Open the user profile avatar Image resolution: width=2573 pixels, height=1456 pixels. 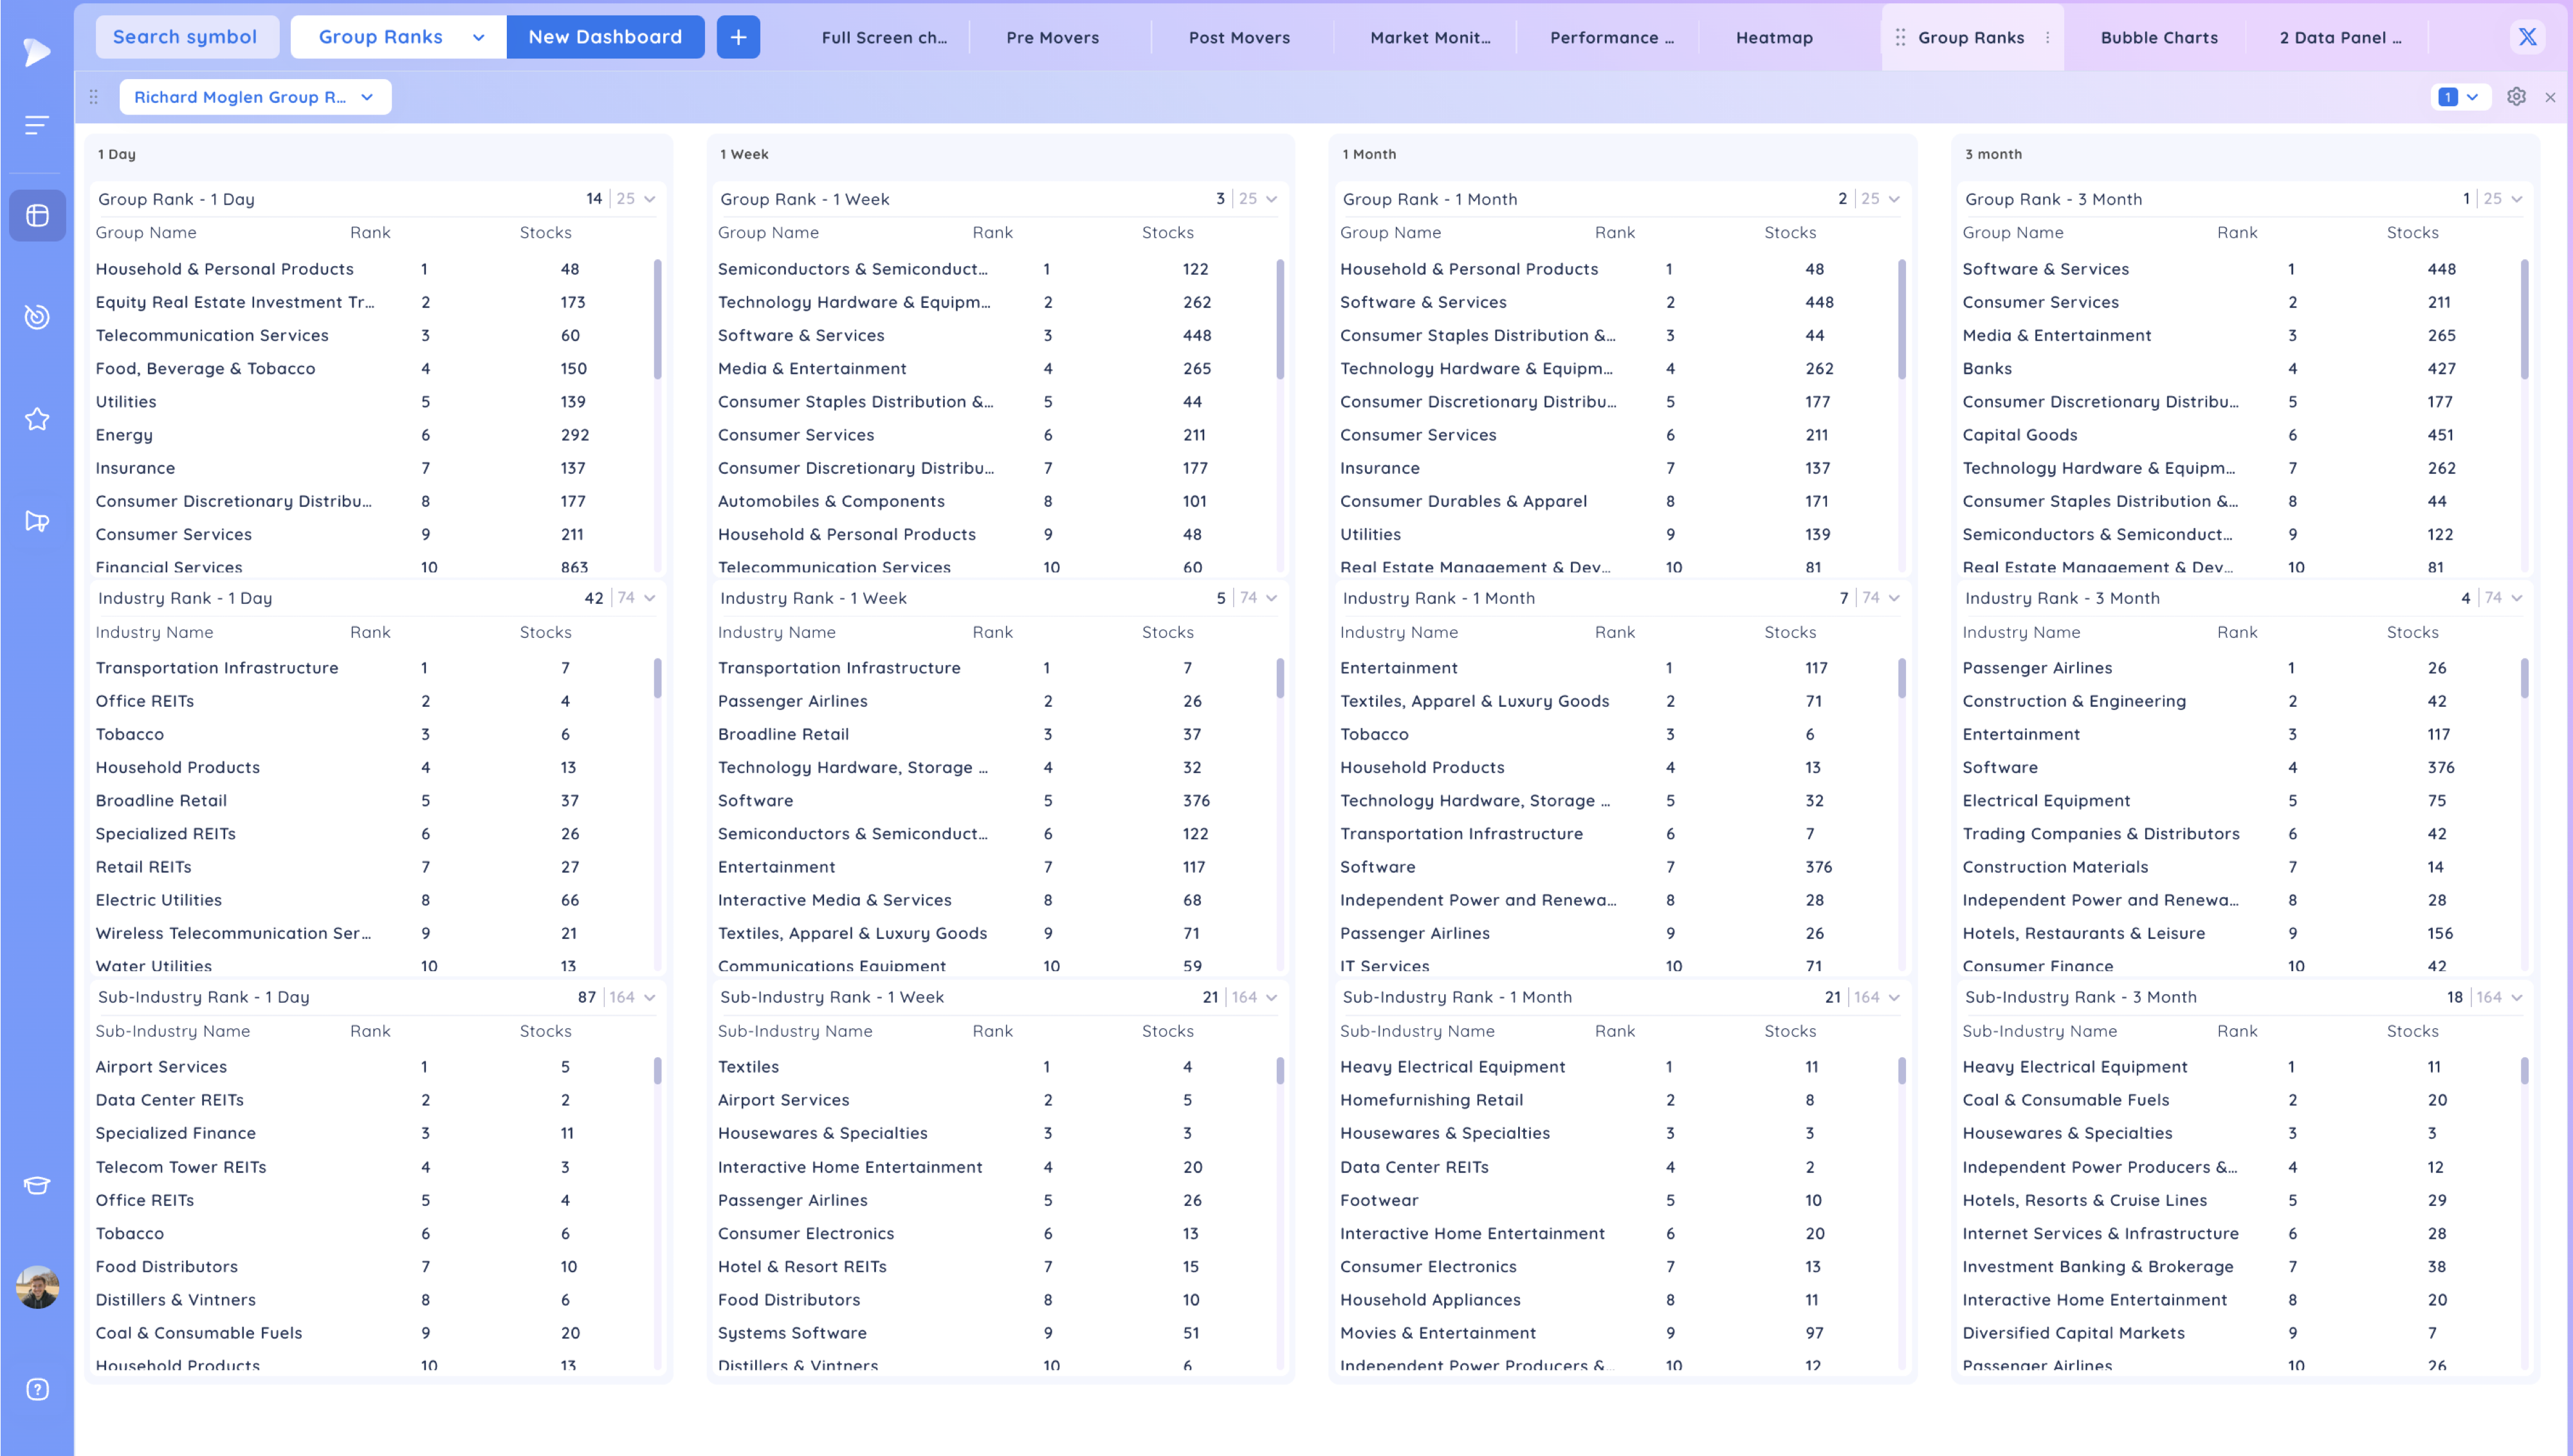pyautogui.click(x=37, y=1287)
